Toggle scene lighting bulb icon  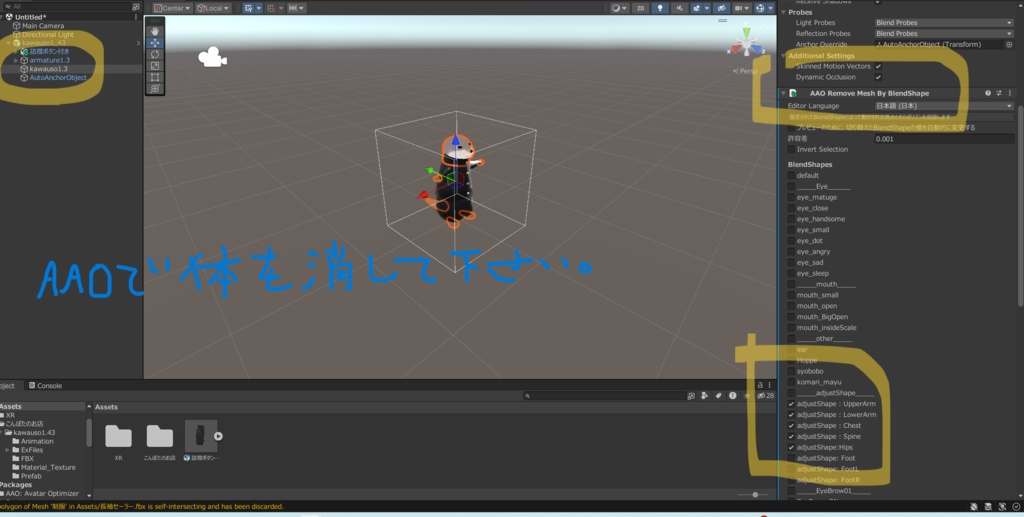tap(659, 8)
